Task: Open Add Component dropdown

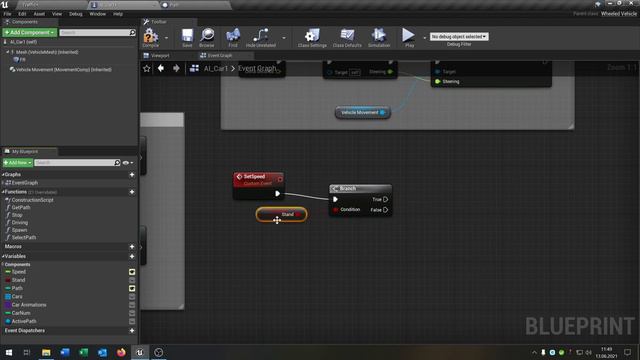Action: click(x=29, y=32)
